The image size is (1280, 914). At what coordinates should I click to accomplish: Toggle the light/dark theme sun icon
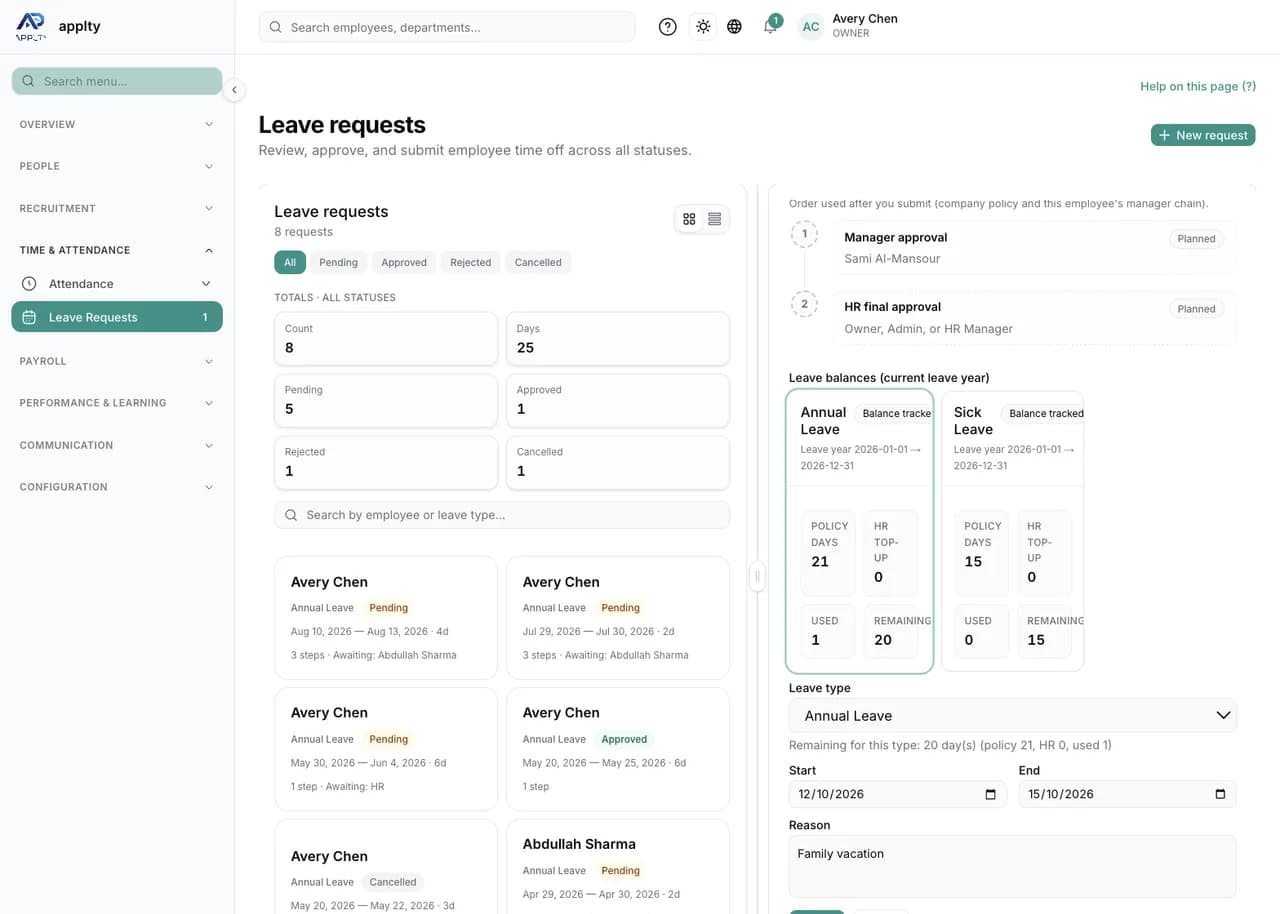pos(703,27)
